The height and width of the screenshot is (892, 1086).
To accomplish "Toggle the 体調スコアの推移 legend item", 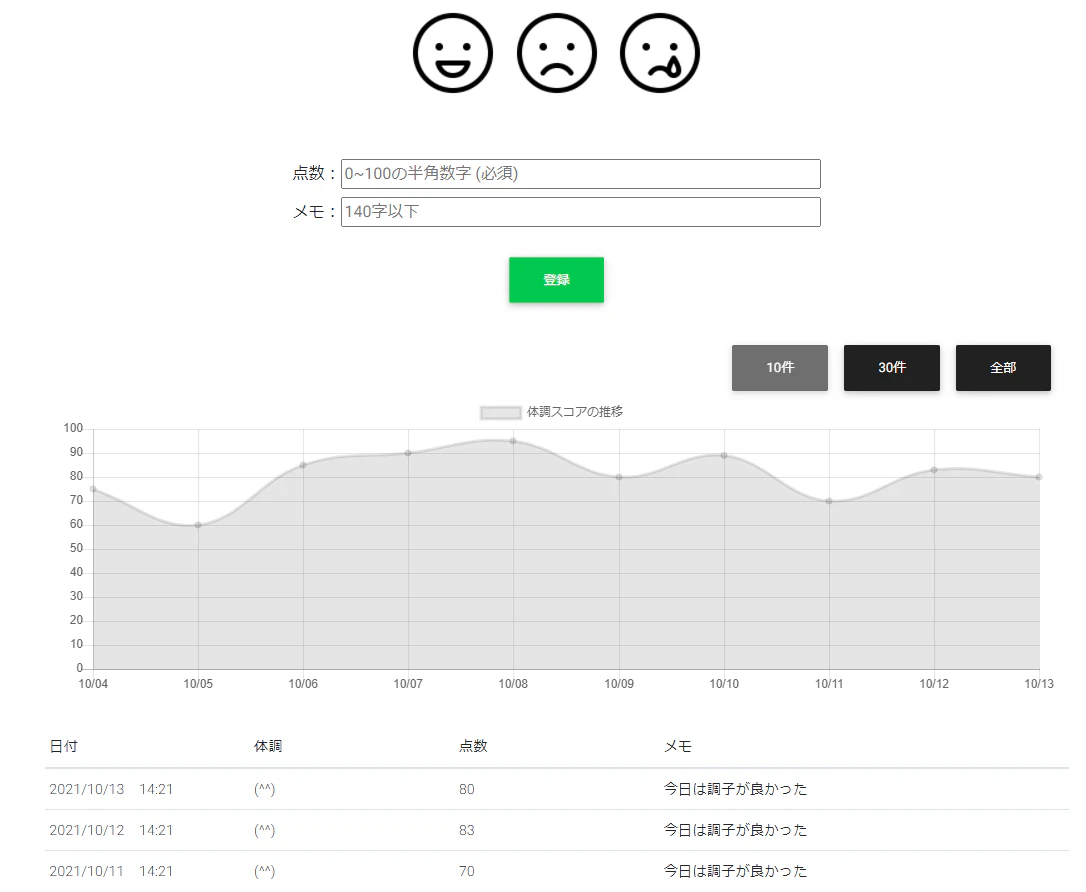I will (x=552, y=412).
